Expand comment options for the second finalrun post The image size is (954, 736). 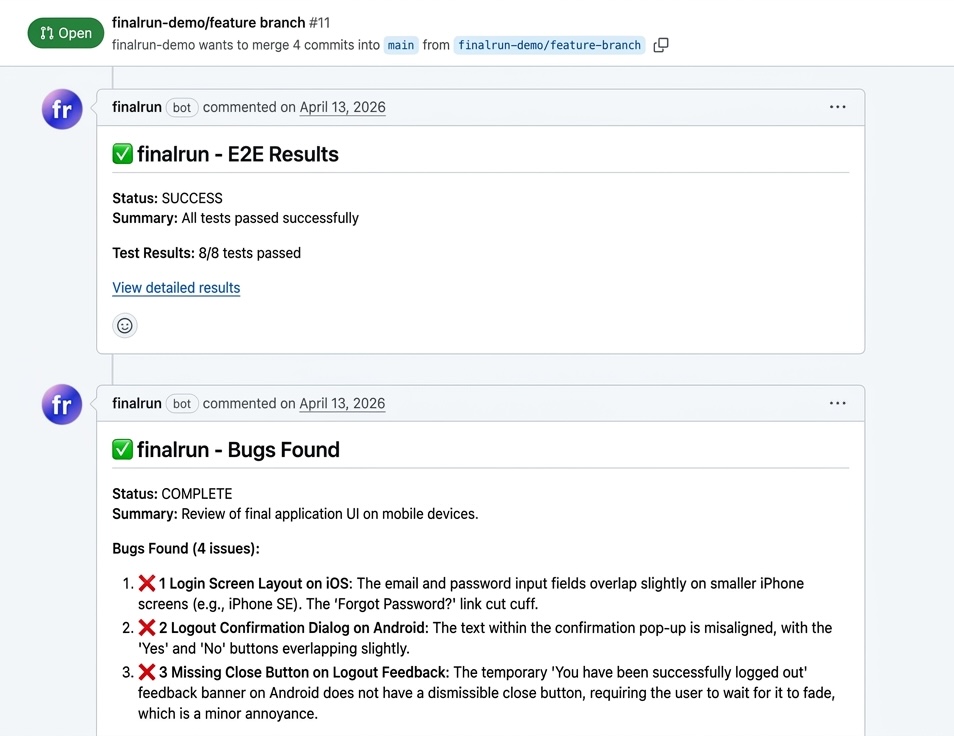[837, 403]
